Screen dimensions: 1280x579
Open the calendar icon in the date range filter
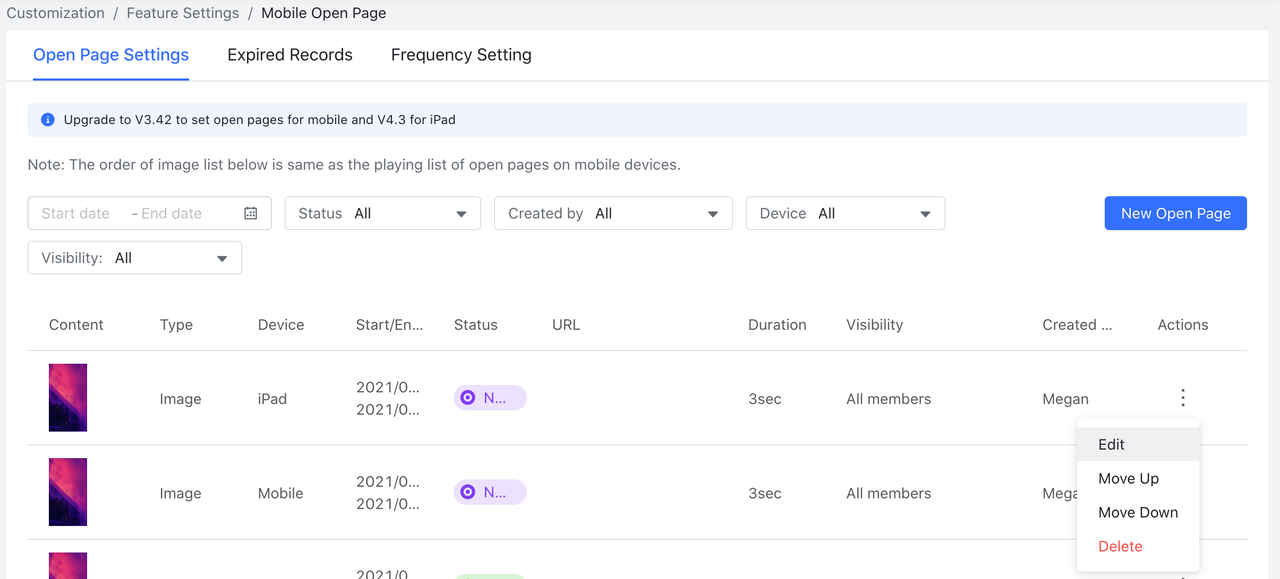250,212
